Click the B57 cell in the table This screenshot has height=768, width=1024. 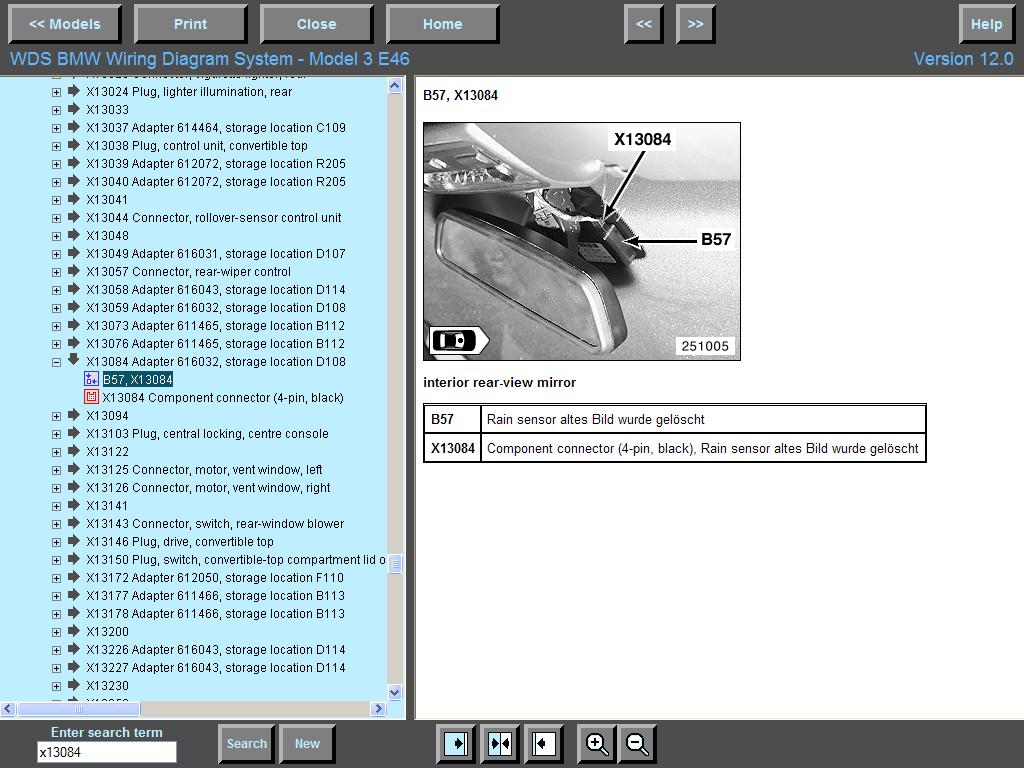tap(453, 419)
